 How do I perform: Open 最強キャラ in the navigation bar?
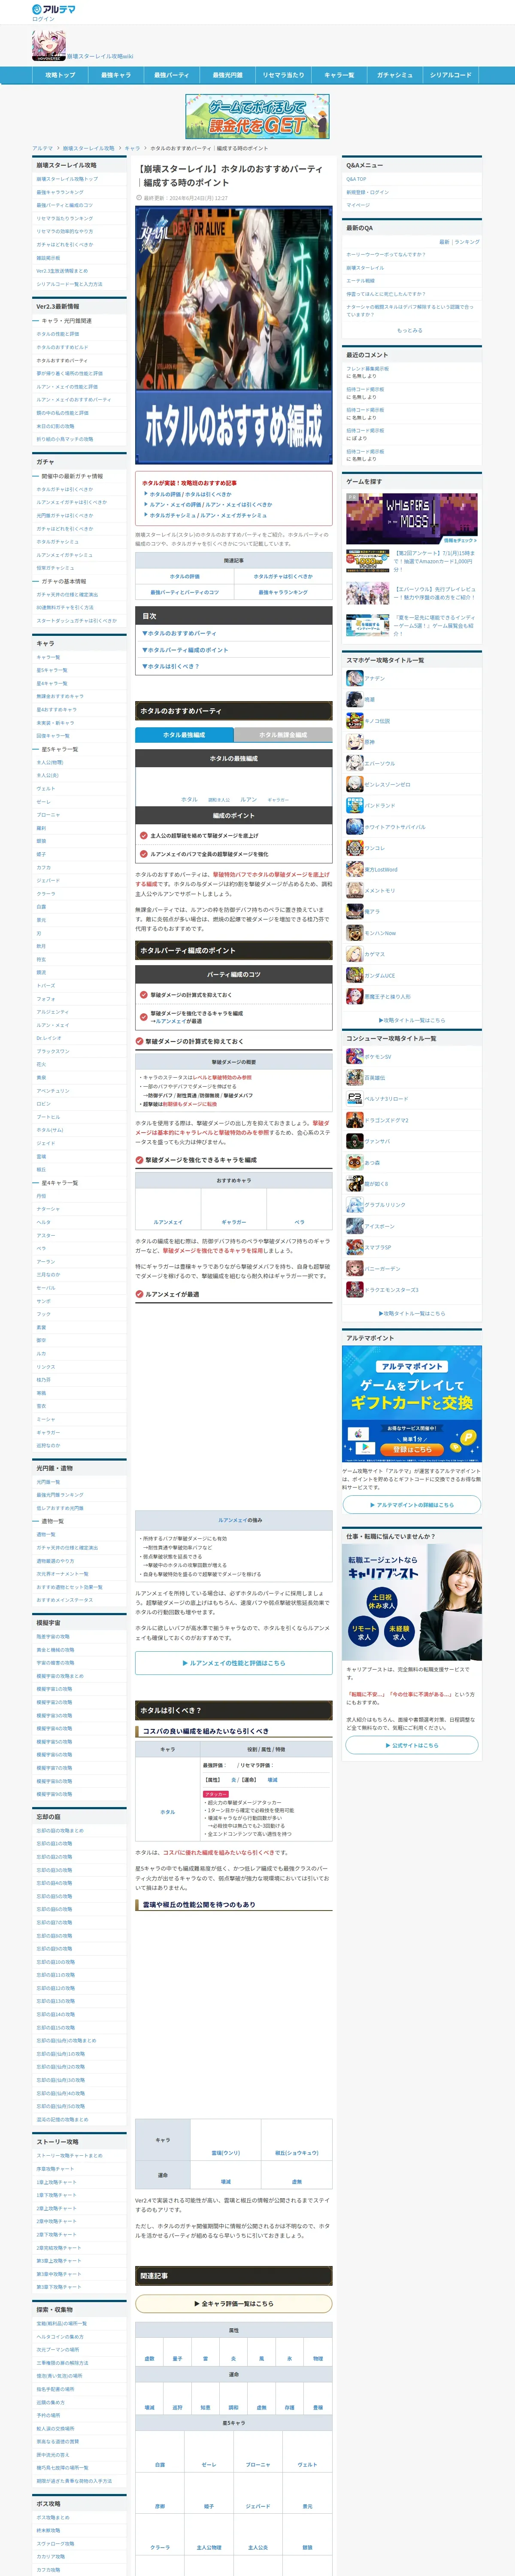pyautogui.click(x=115, y=75)
